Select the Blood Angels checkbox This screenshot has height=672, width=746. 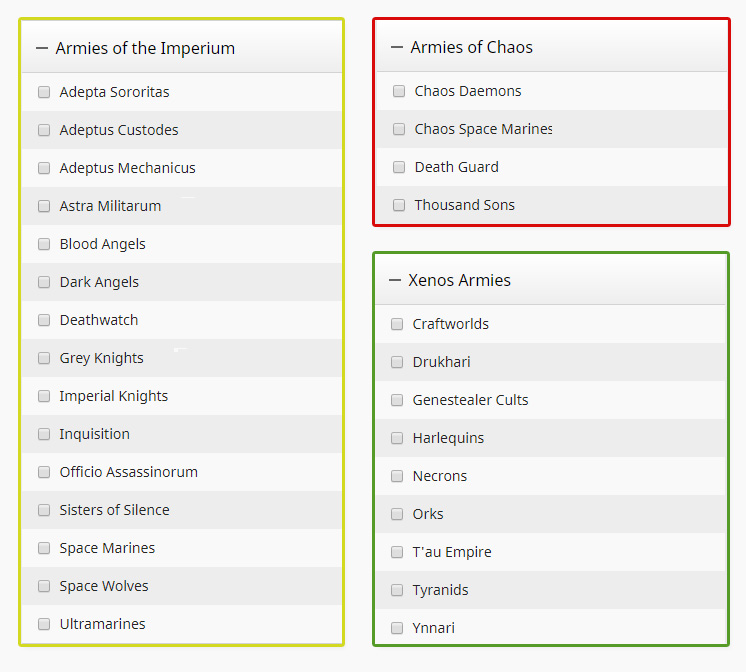(x=44, y=244)
